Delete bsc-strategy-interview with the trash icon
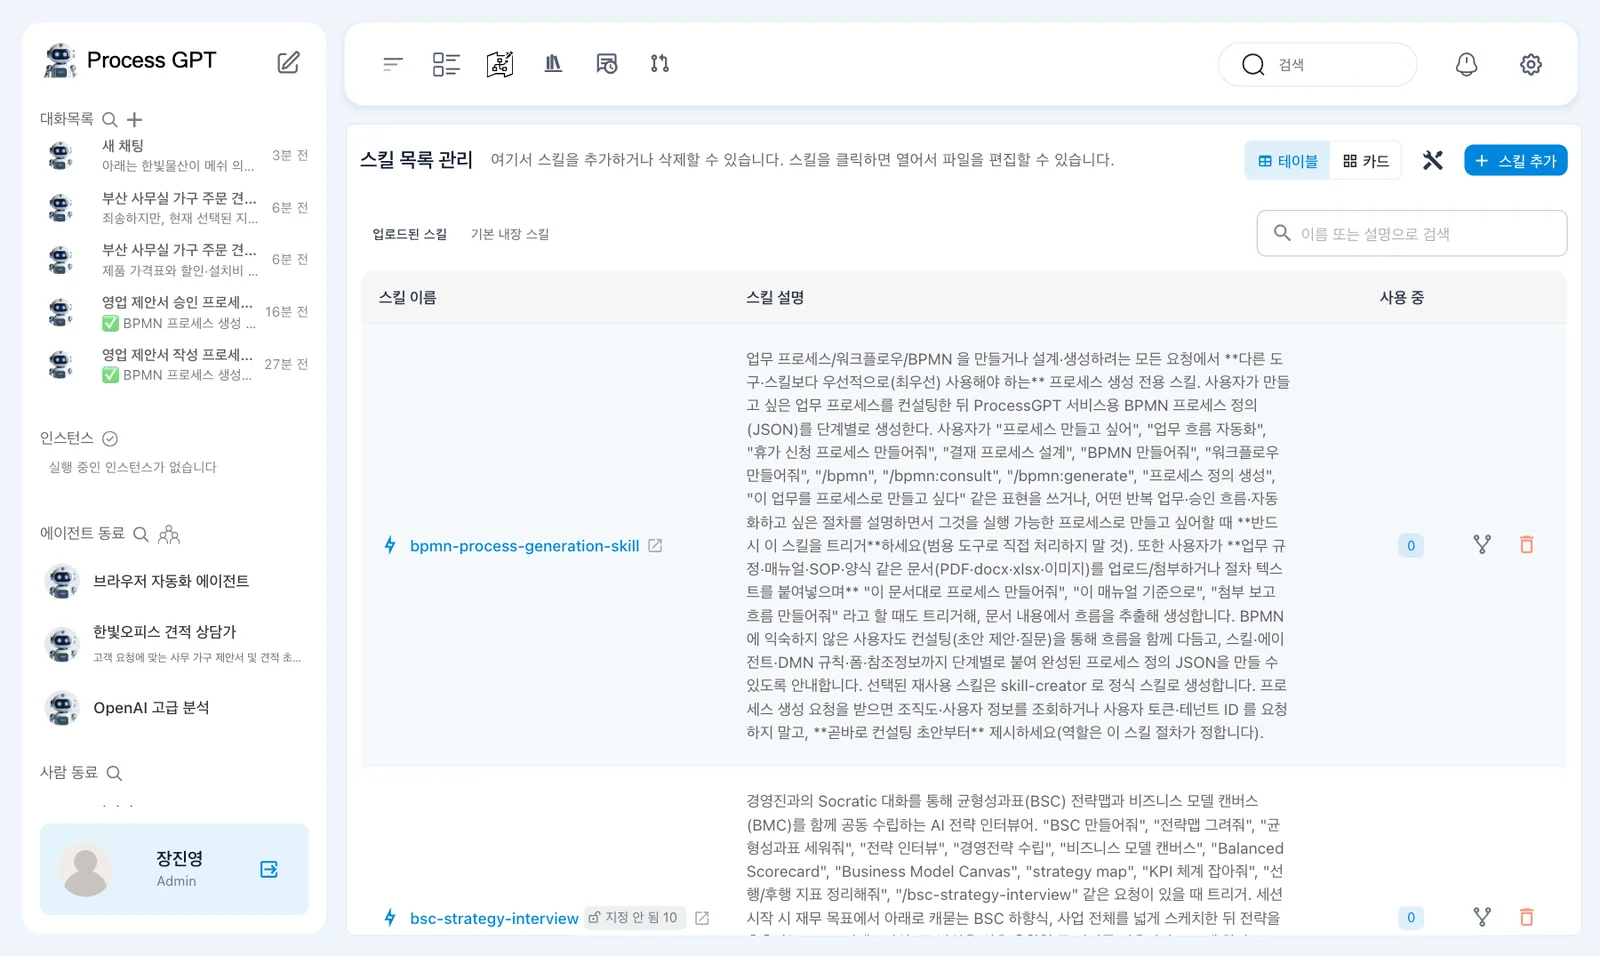This screenshot has height=956, width=1600. (x=1526, y=917)
